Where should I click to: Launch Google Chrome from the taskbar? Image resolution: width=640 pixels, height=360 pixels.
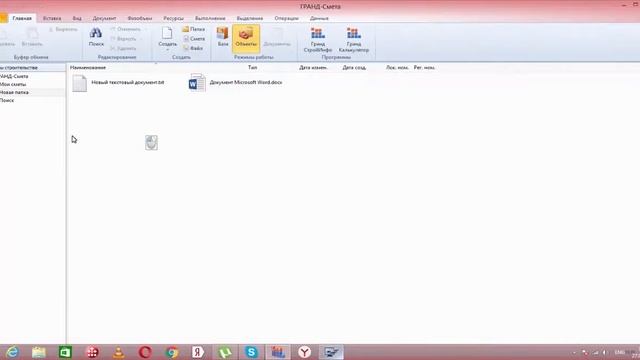pyautogui.click(x=172, y=352)
